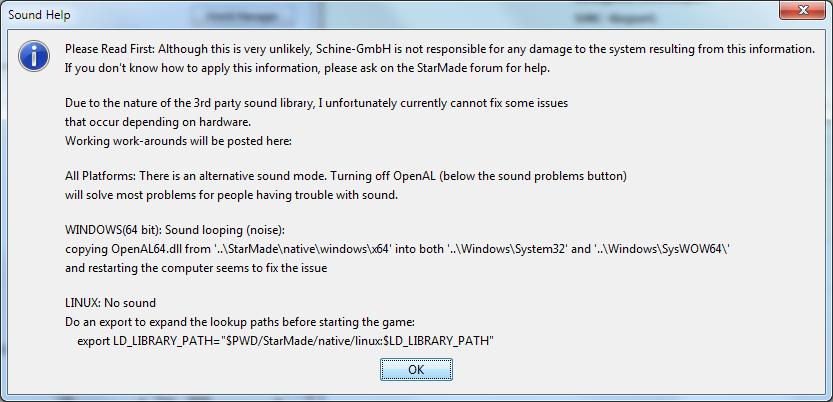833x402 pixels.
Task: Click the export LD_LIBRARY_PATH command text
Action: point(286,341)
